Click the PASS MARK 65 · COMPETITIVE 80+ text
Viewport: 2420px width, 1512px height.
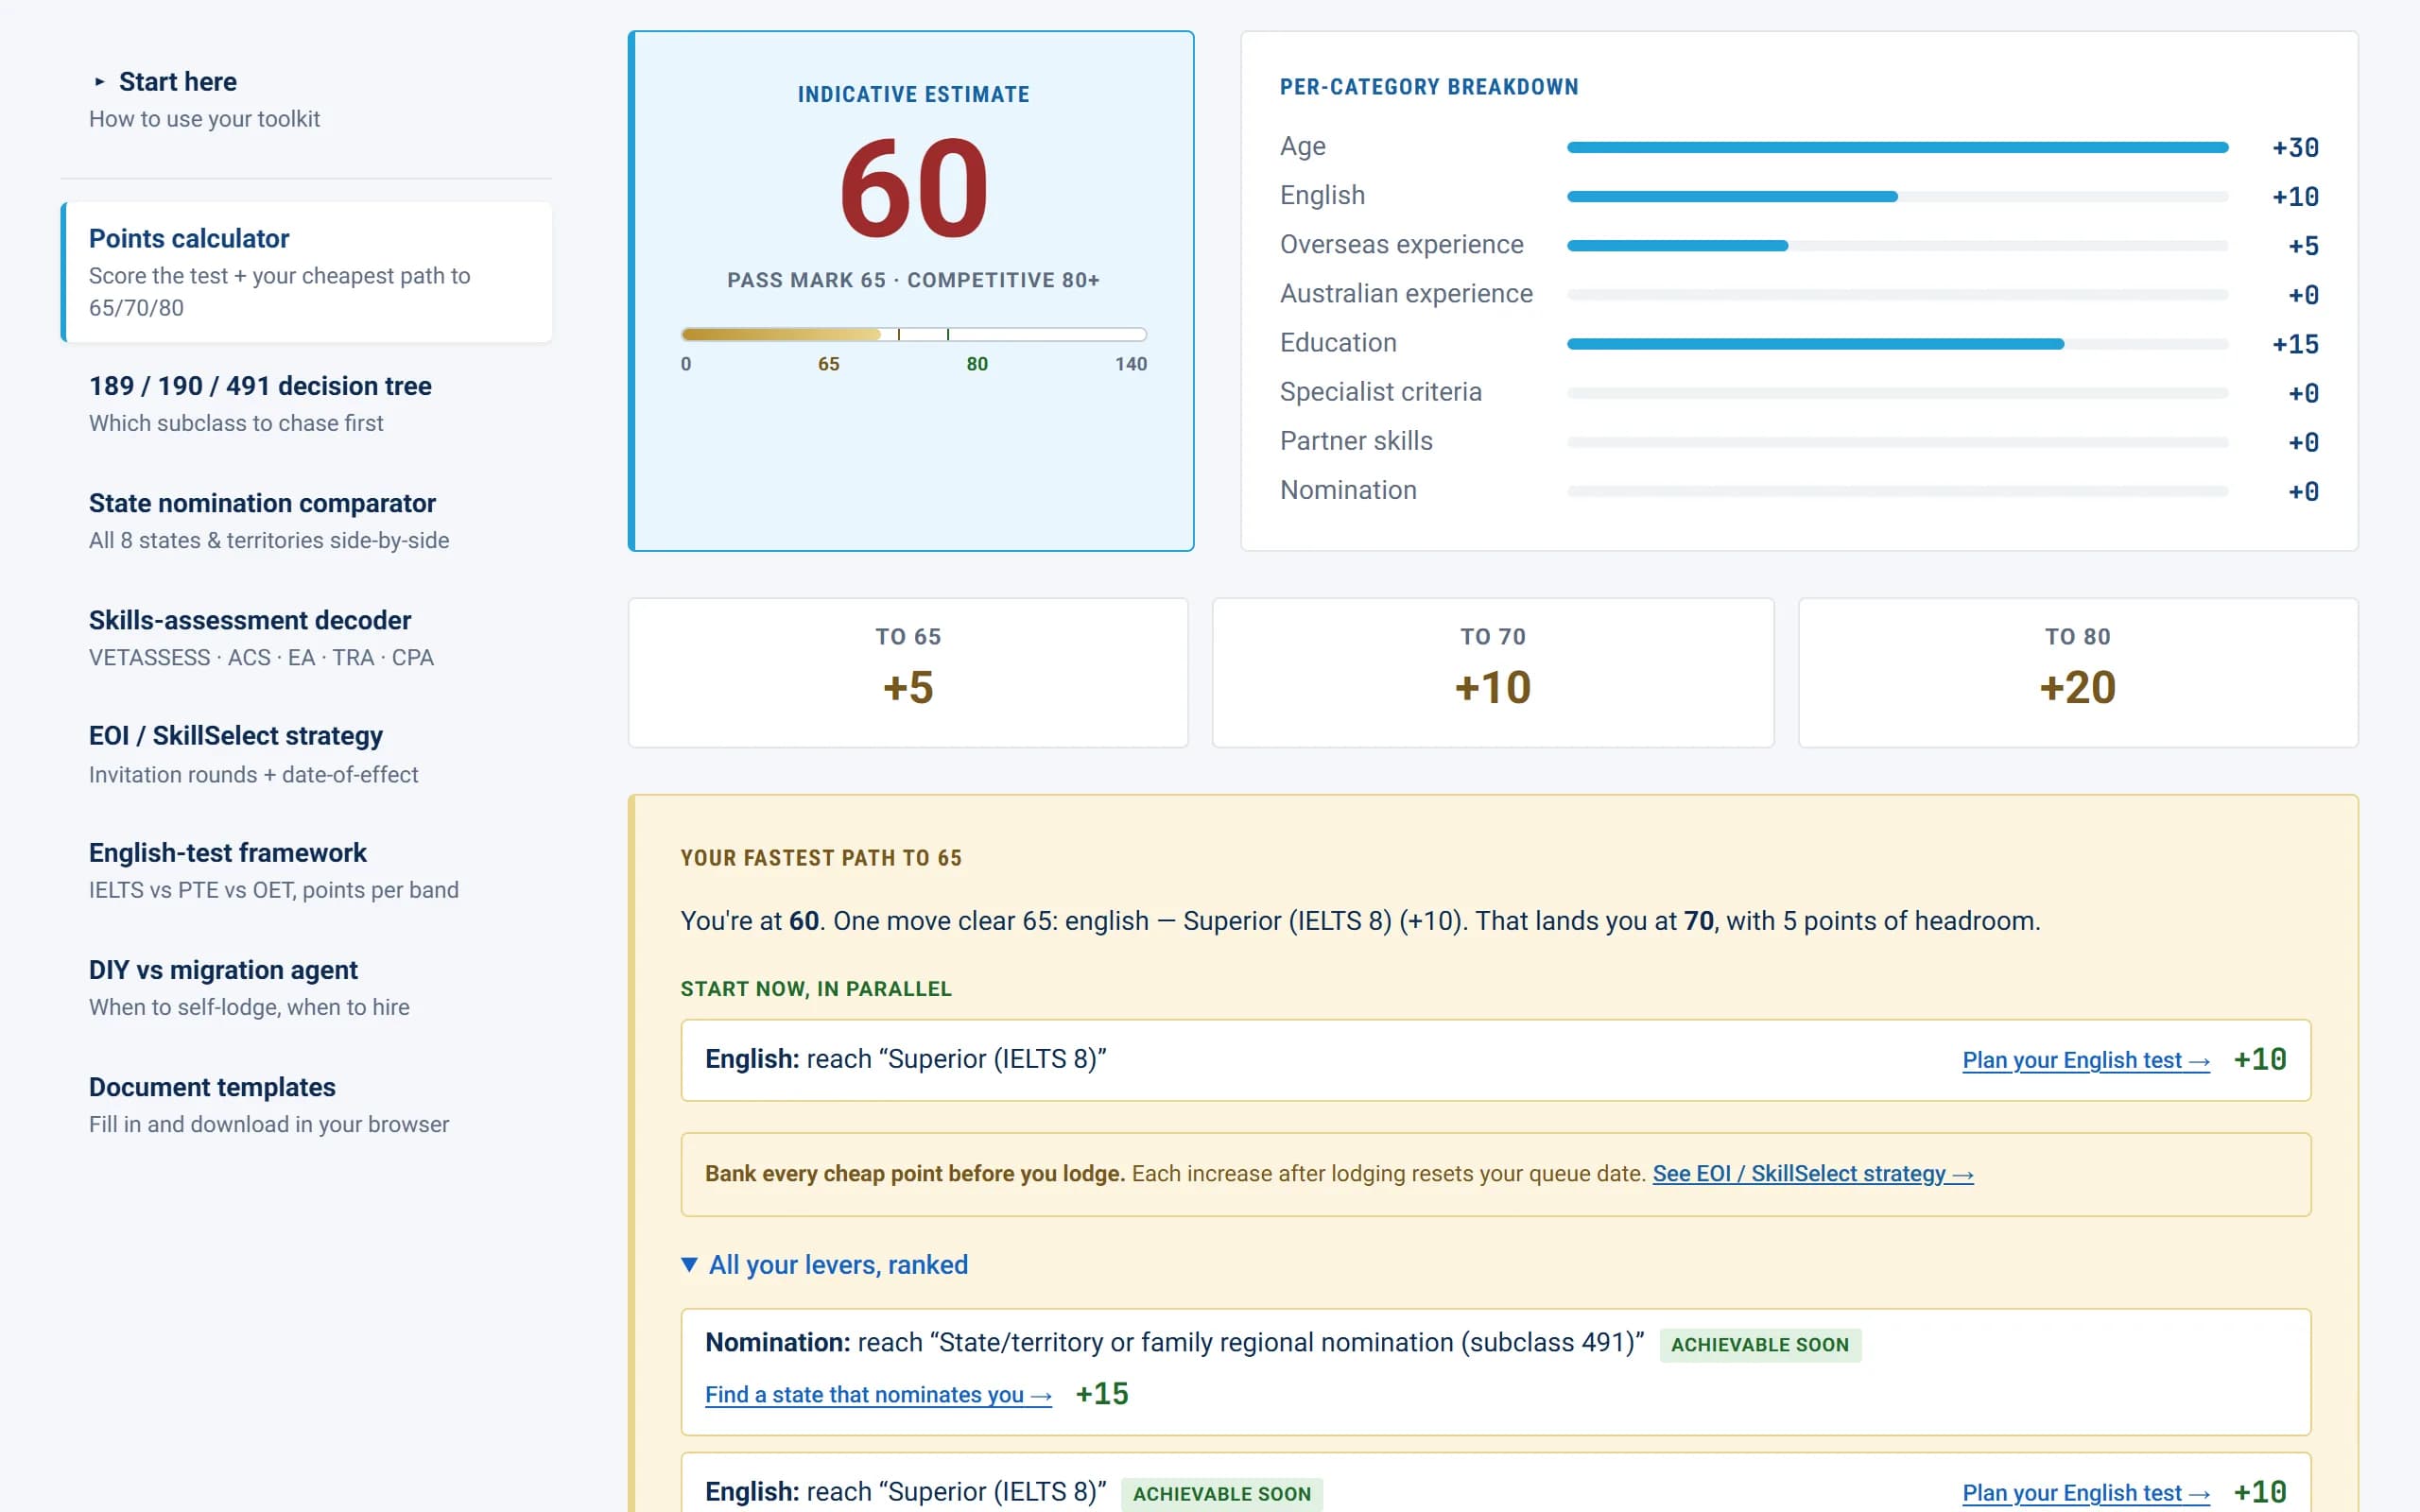913,280
